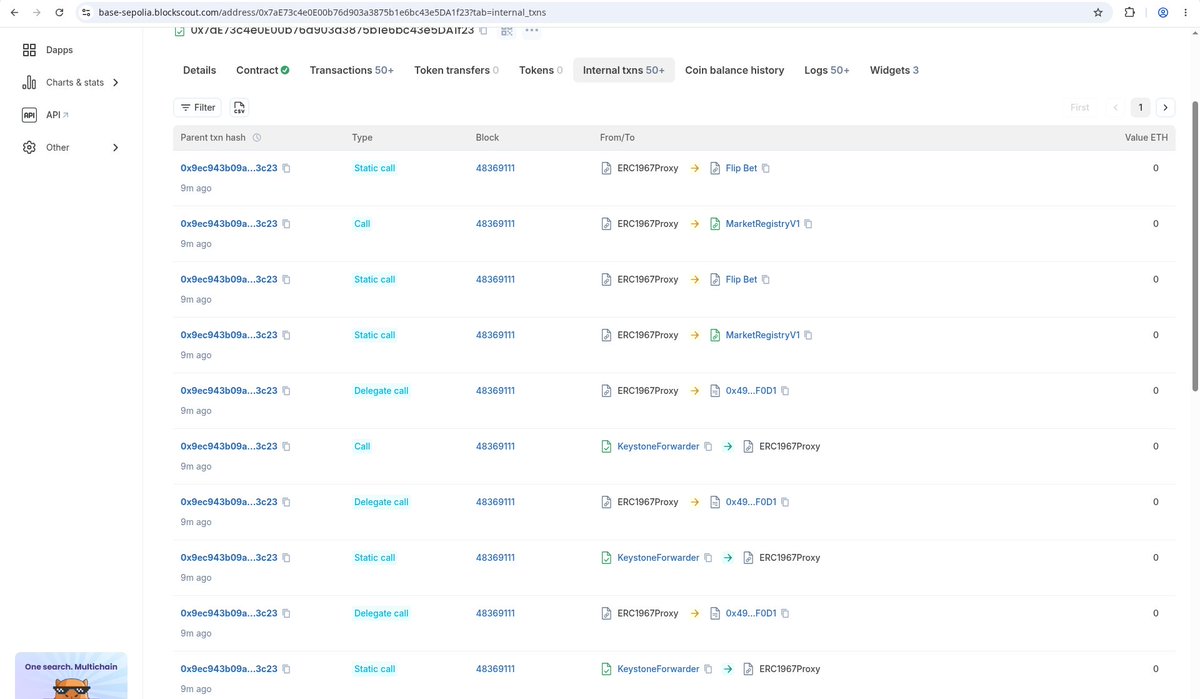Go to the previous results page arrow
This screenshot has height=699, width=1200.
[1116, 107]
